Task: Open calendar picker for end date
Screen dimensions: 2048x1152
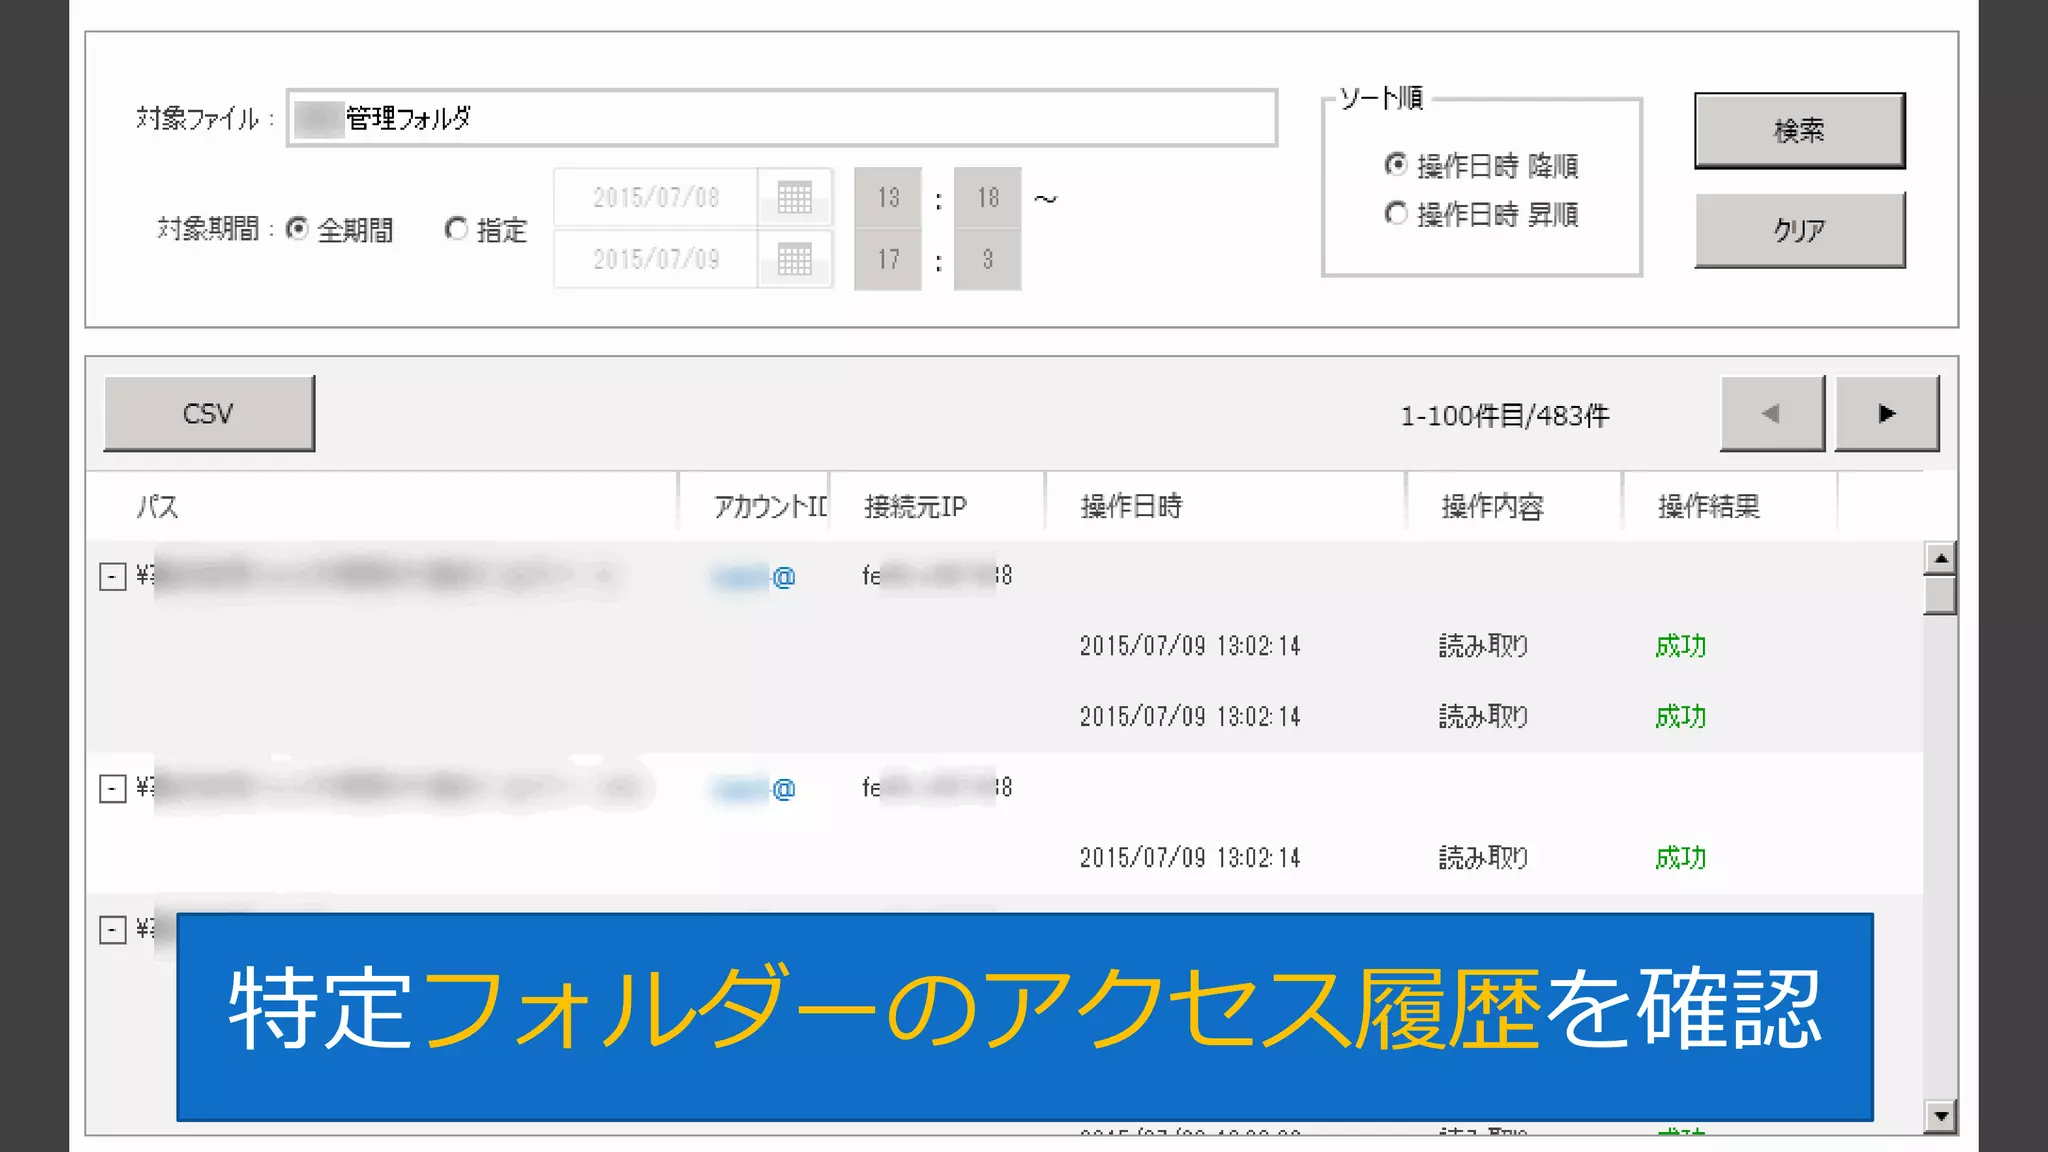Action: point(794,260)
